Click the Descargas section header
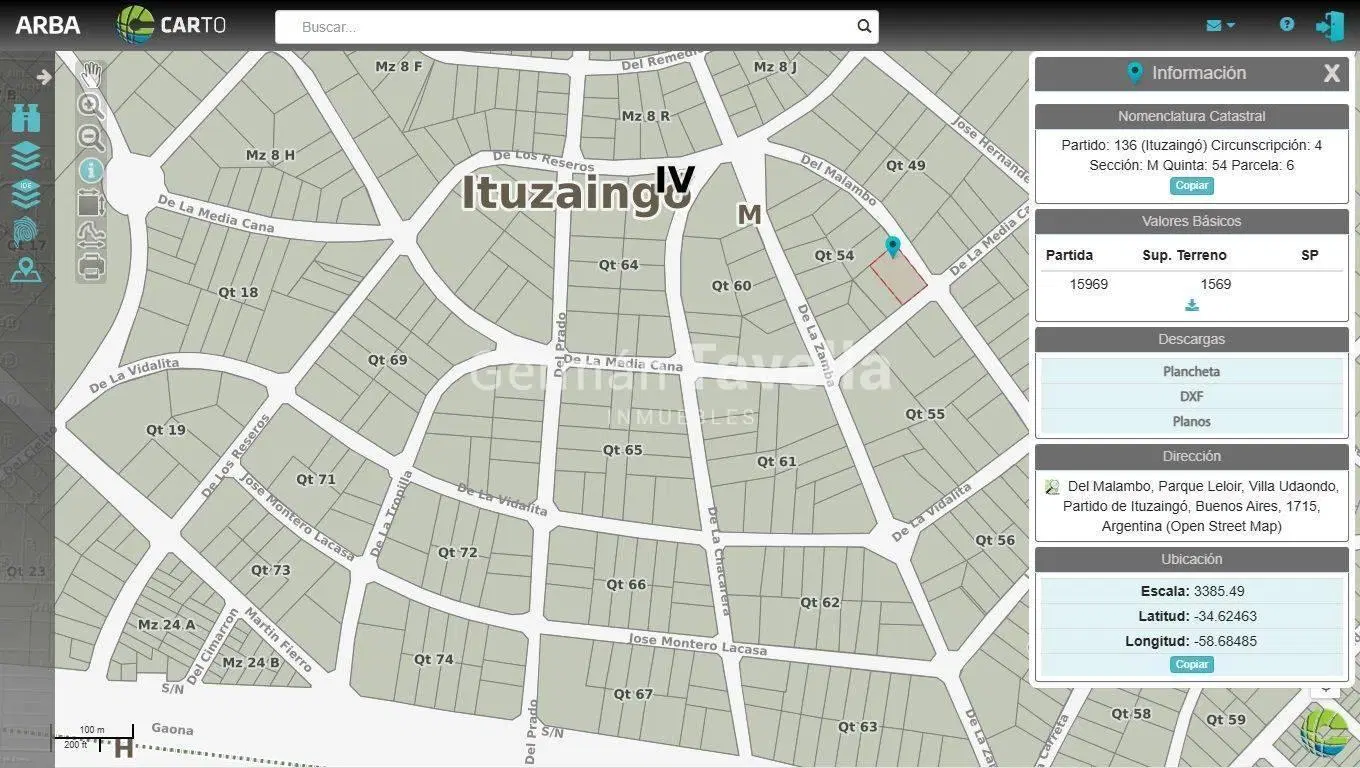The image size is (1360, 768). 1192,339
